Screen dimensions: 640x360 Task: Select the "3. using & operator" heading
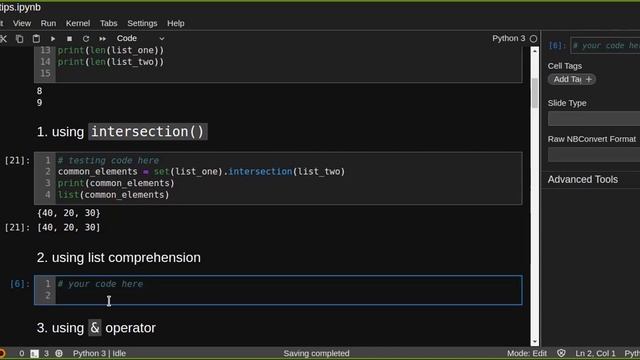96,328
